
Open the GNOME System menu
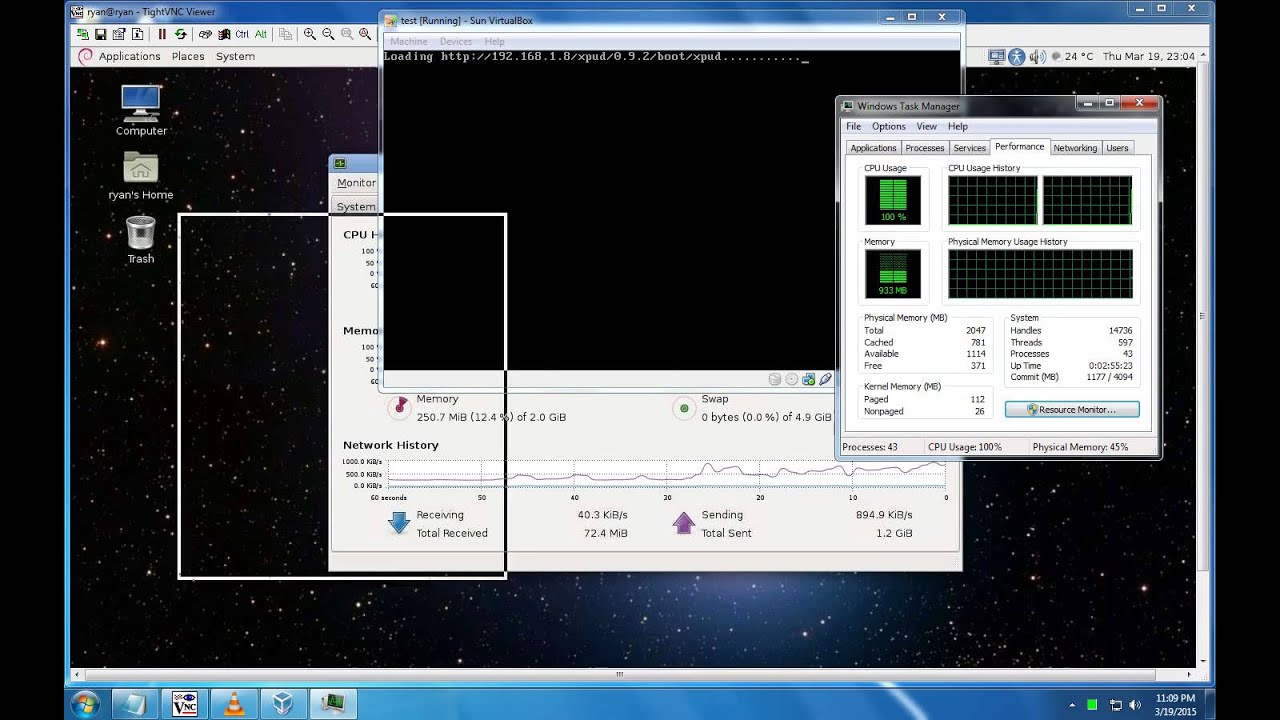[x=235, y=56]
